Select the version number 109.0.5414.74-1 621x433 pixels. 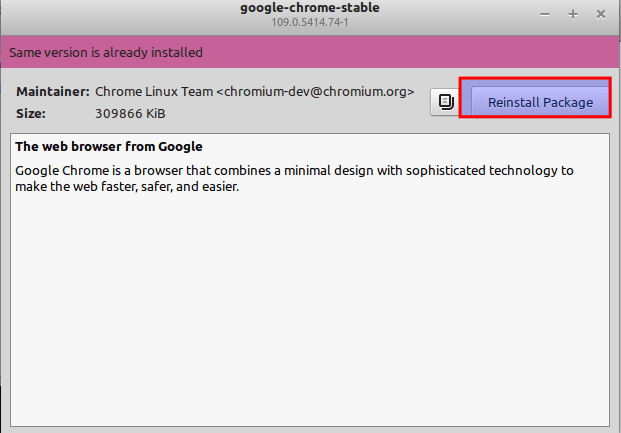[x=310, y=22]
